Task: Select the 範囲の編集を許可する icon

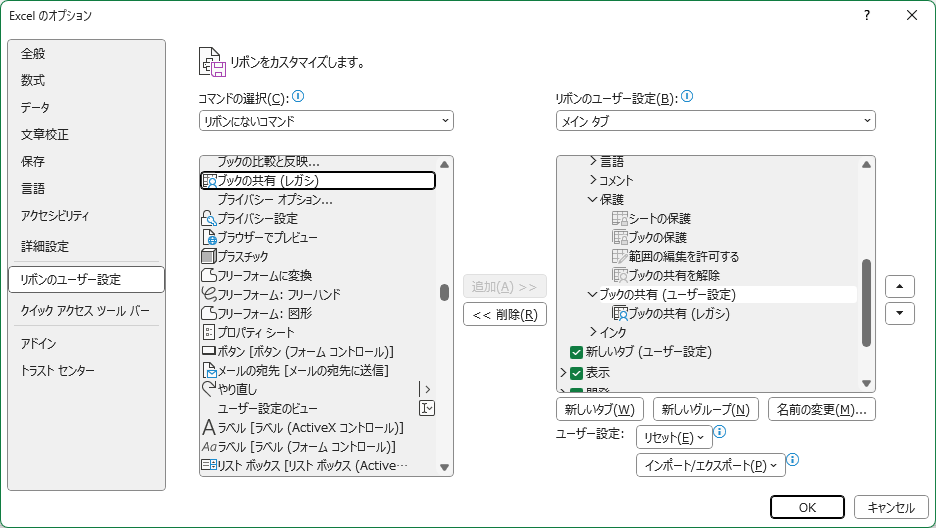Action: pyautogui.click(x=619, y=256)
